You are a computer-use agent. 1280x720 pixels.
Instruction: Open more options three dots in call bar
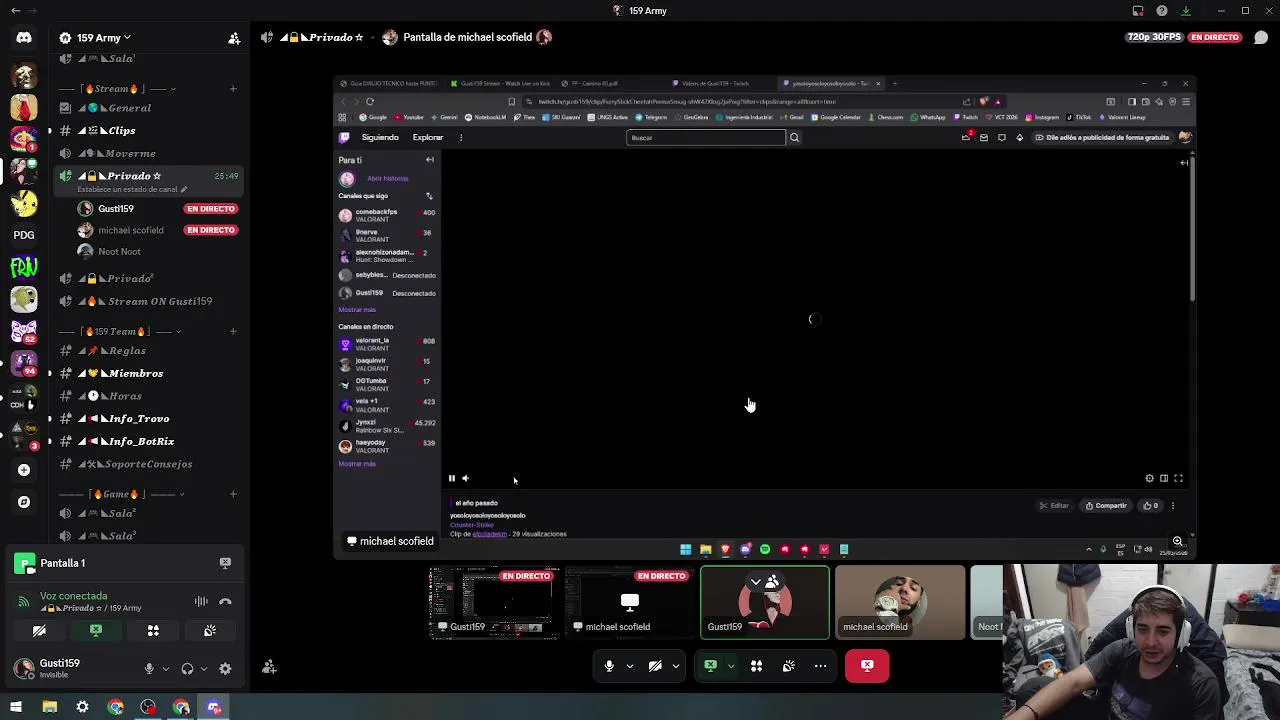(x=821, y=666)
